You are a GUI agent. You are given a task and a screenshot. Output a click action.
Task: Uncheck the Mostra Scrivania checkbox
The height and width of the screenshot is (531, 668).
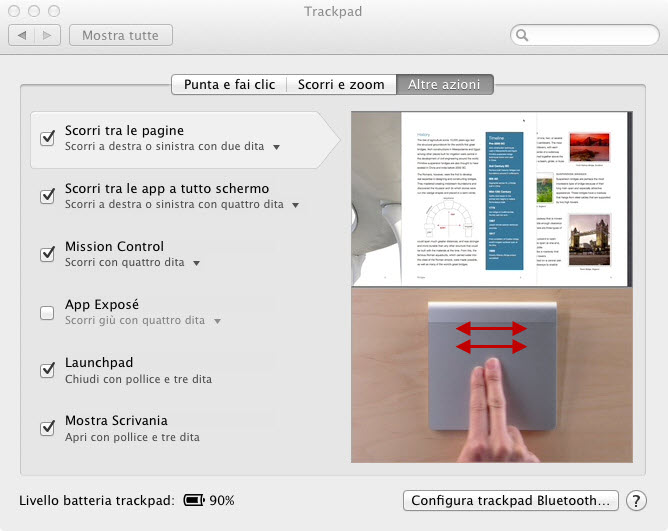click(x=47, y=428)
